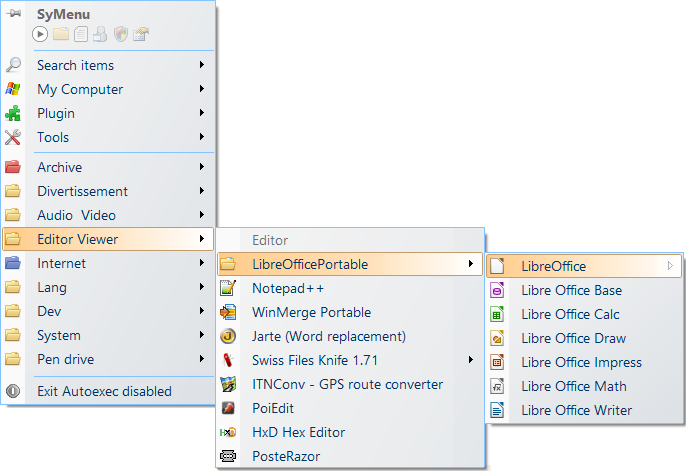The width and height of the screenshot is (686, 471).
Task: Start HxD Hex Editor
Action: pos(298,432)
